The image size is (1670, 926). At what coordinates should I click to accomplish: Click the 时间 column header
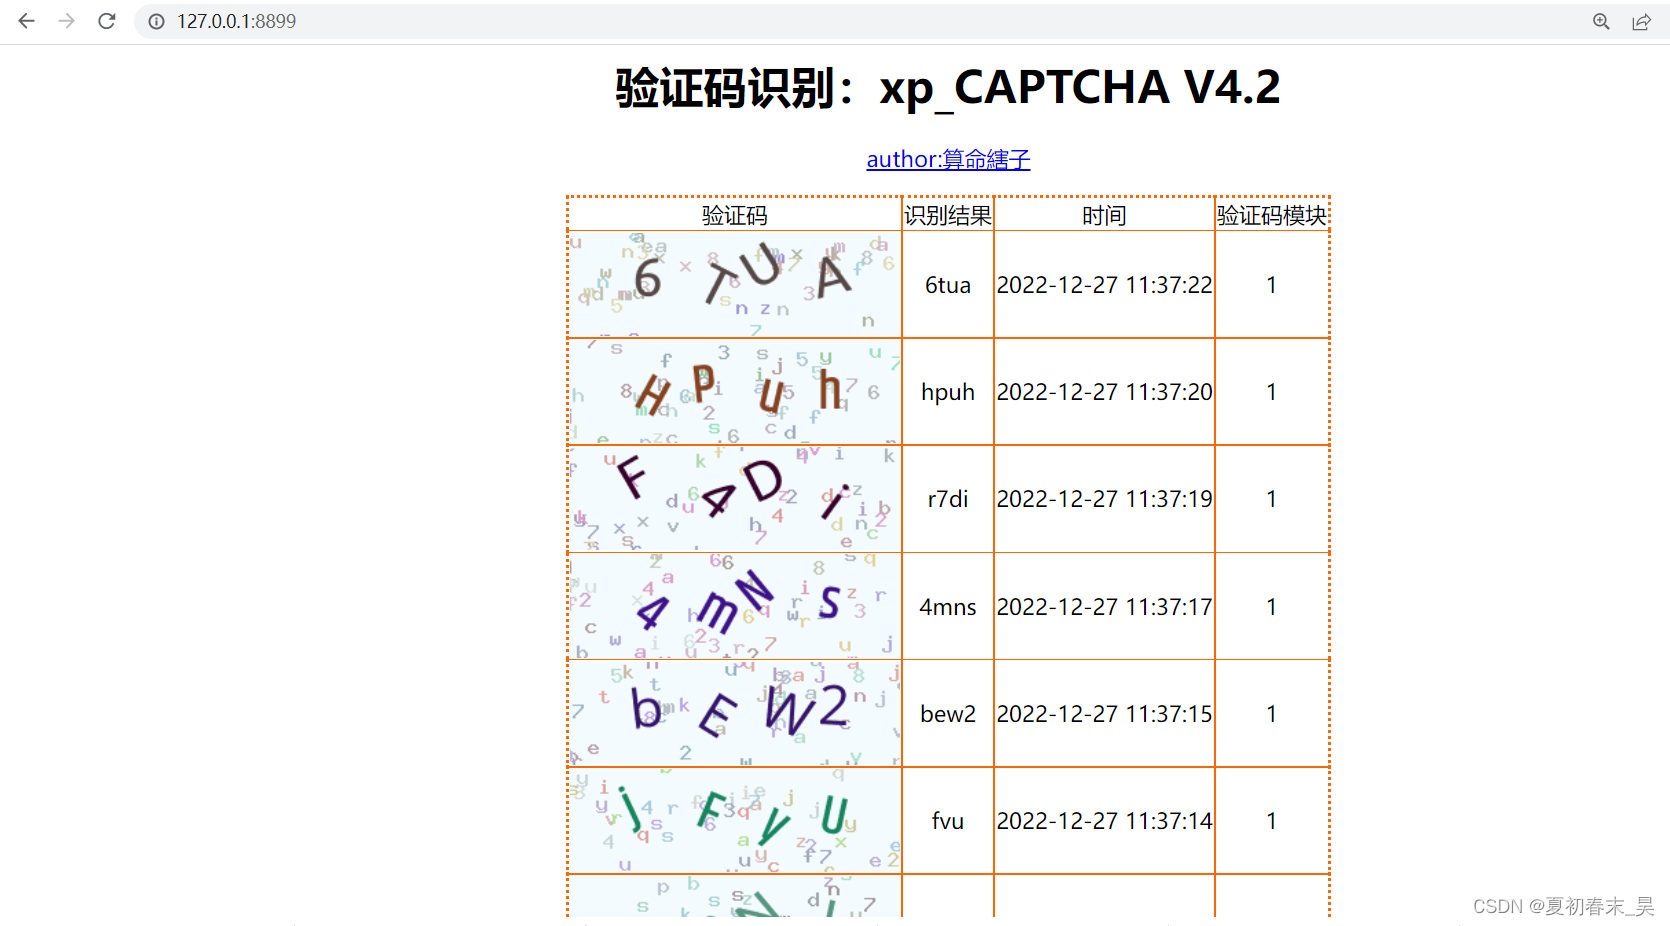click(1104, 215)
